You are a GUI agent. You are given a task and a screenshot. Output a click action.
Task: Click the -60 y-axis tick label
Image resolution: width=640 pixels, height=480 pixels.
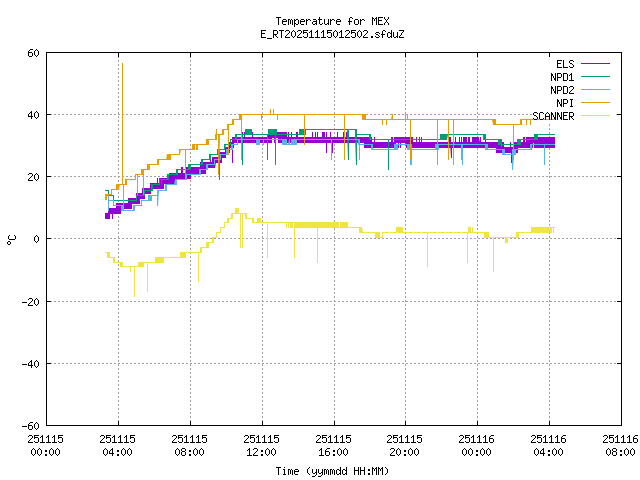click(30, 425)
